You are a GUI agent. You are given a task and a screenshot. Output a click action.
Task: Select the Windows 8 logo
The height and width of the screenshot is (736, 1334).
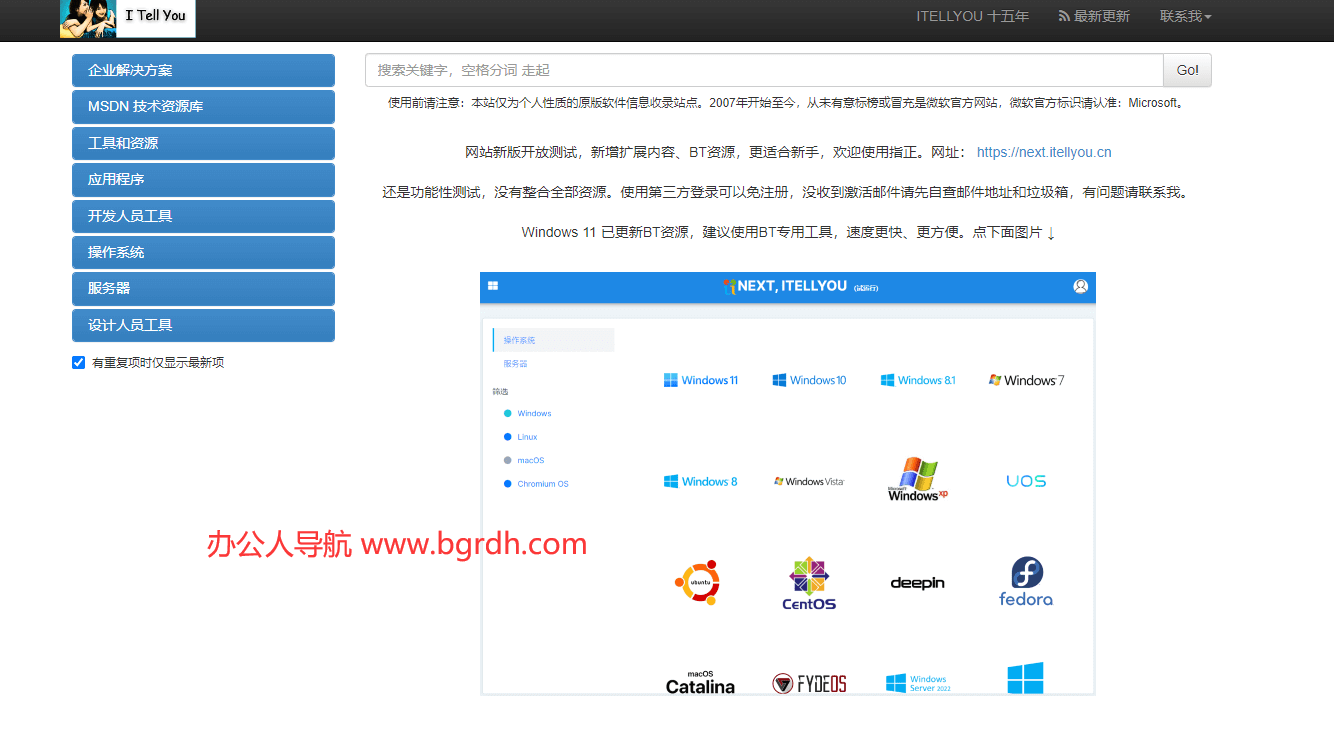(700, 481)
